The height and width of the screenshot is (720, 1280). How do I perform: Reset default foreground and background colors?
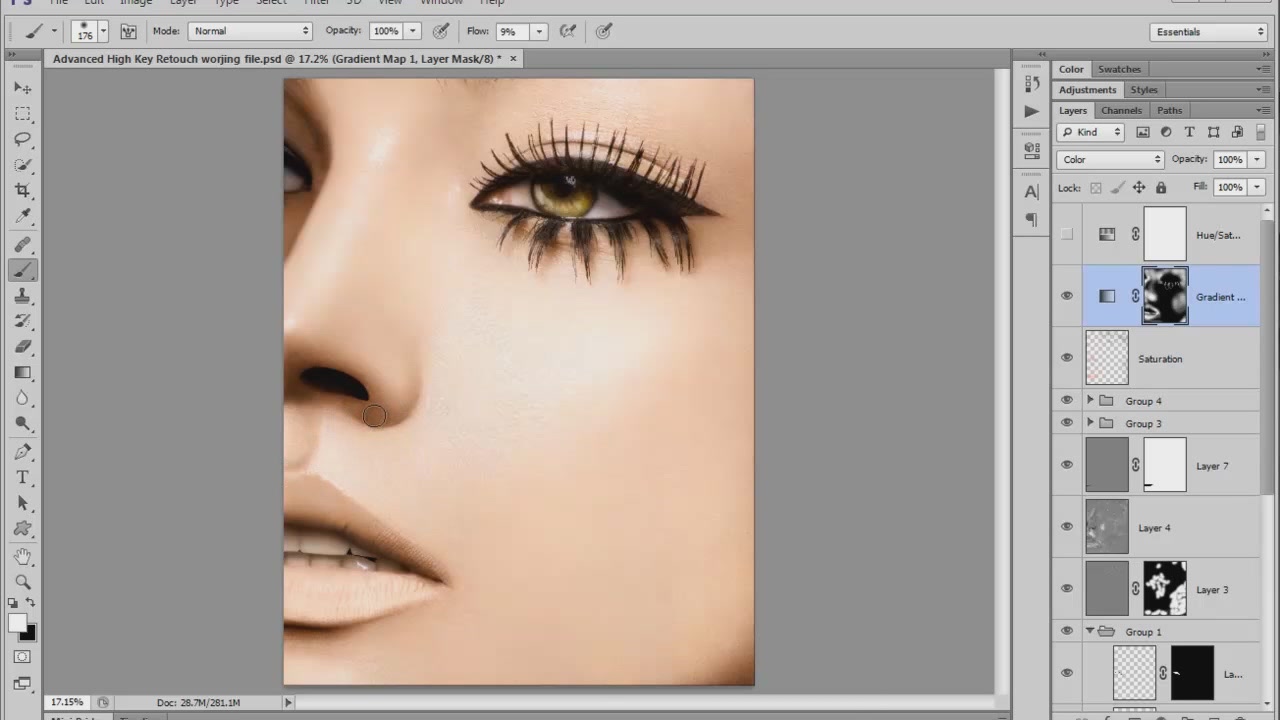13,603
